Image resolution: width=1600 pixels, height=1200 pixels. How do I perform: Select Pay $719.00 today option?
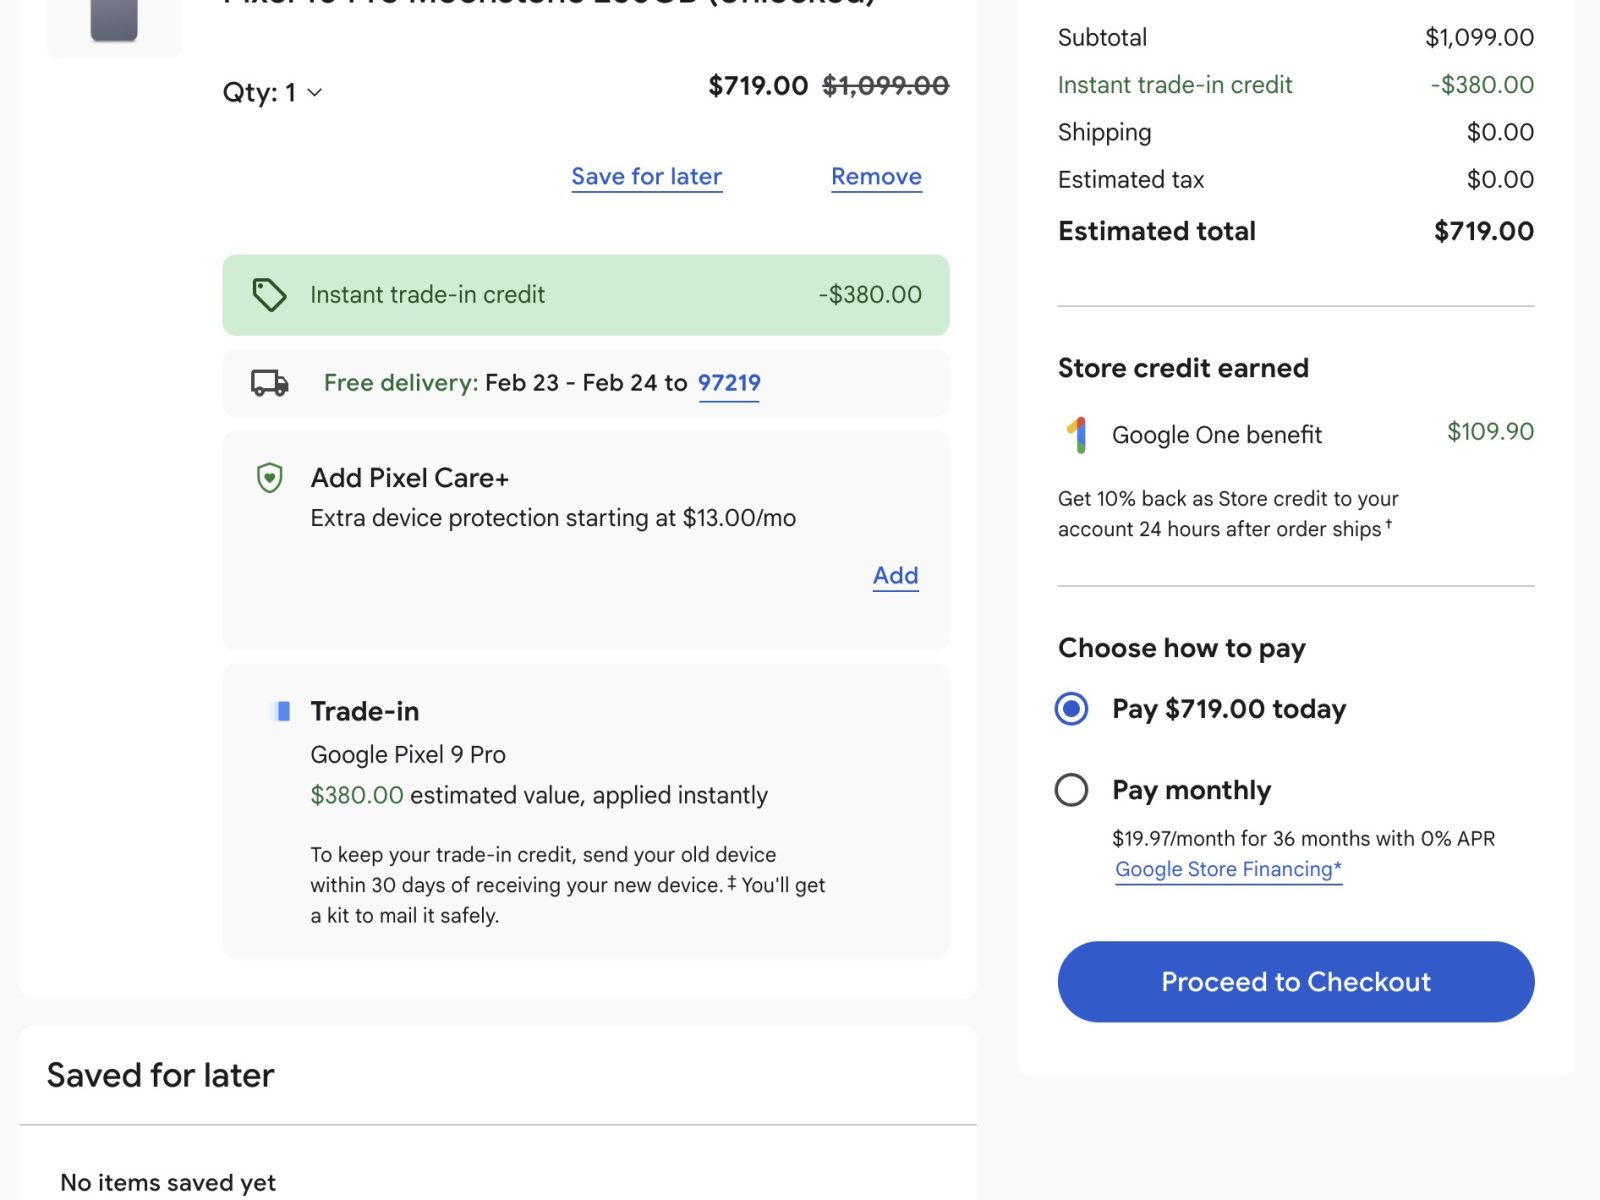[1071, 709]
